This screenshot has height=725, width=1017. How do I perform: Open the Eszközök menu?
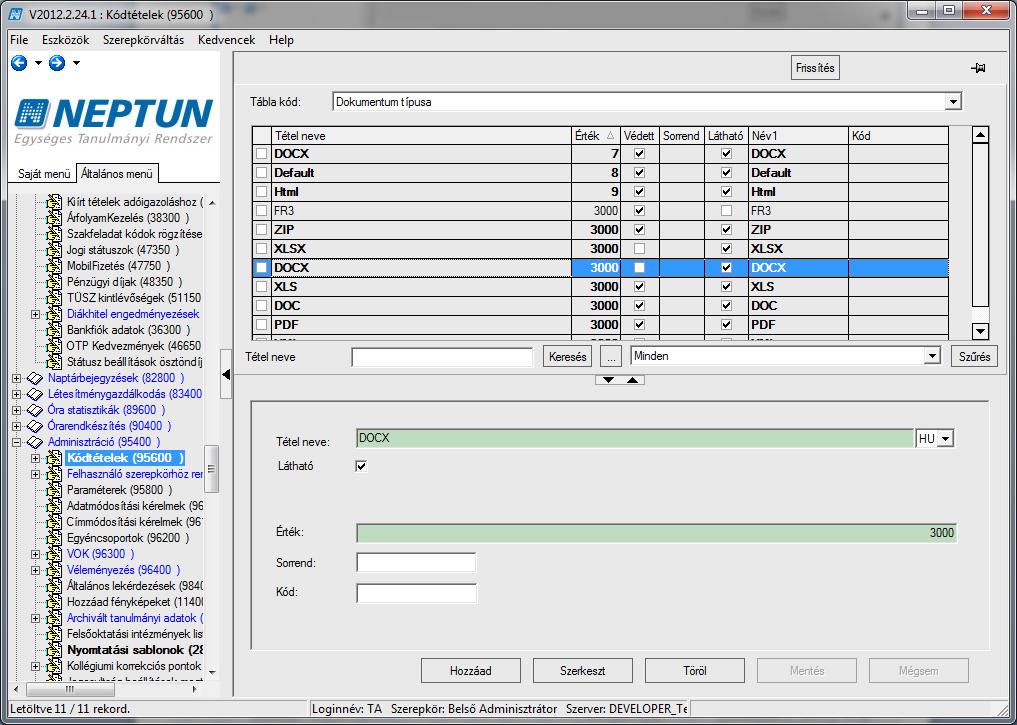tap(66, 40)
